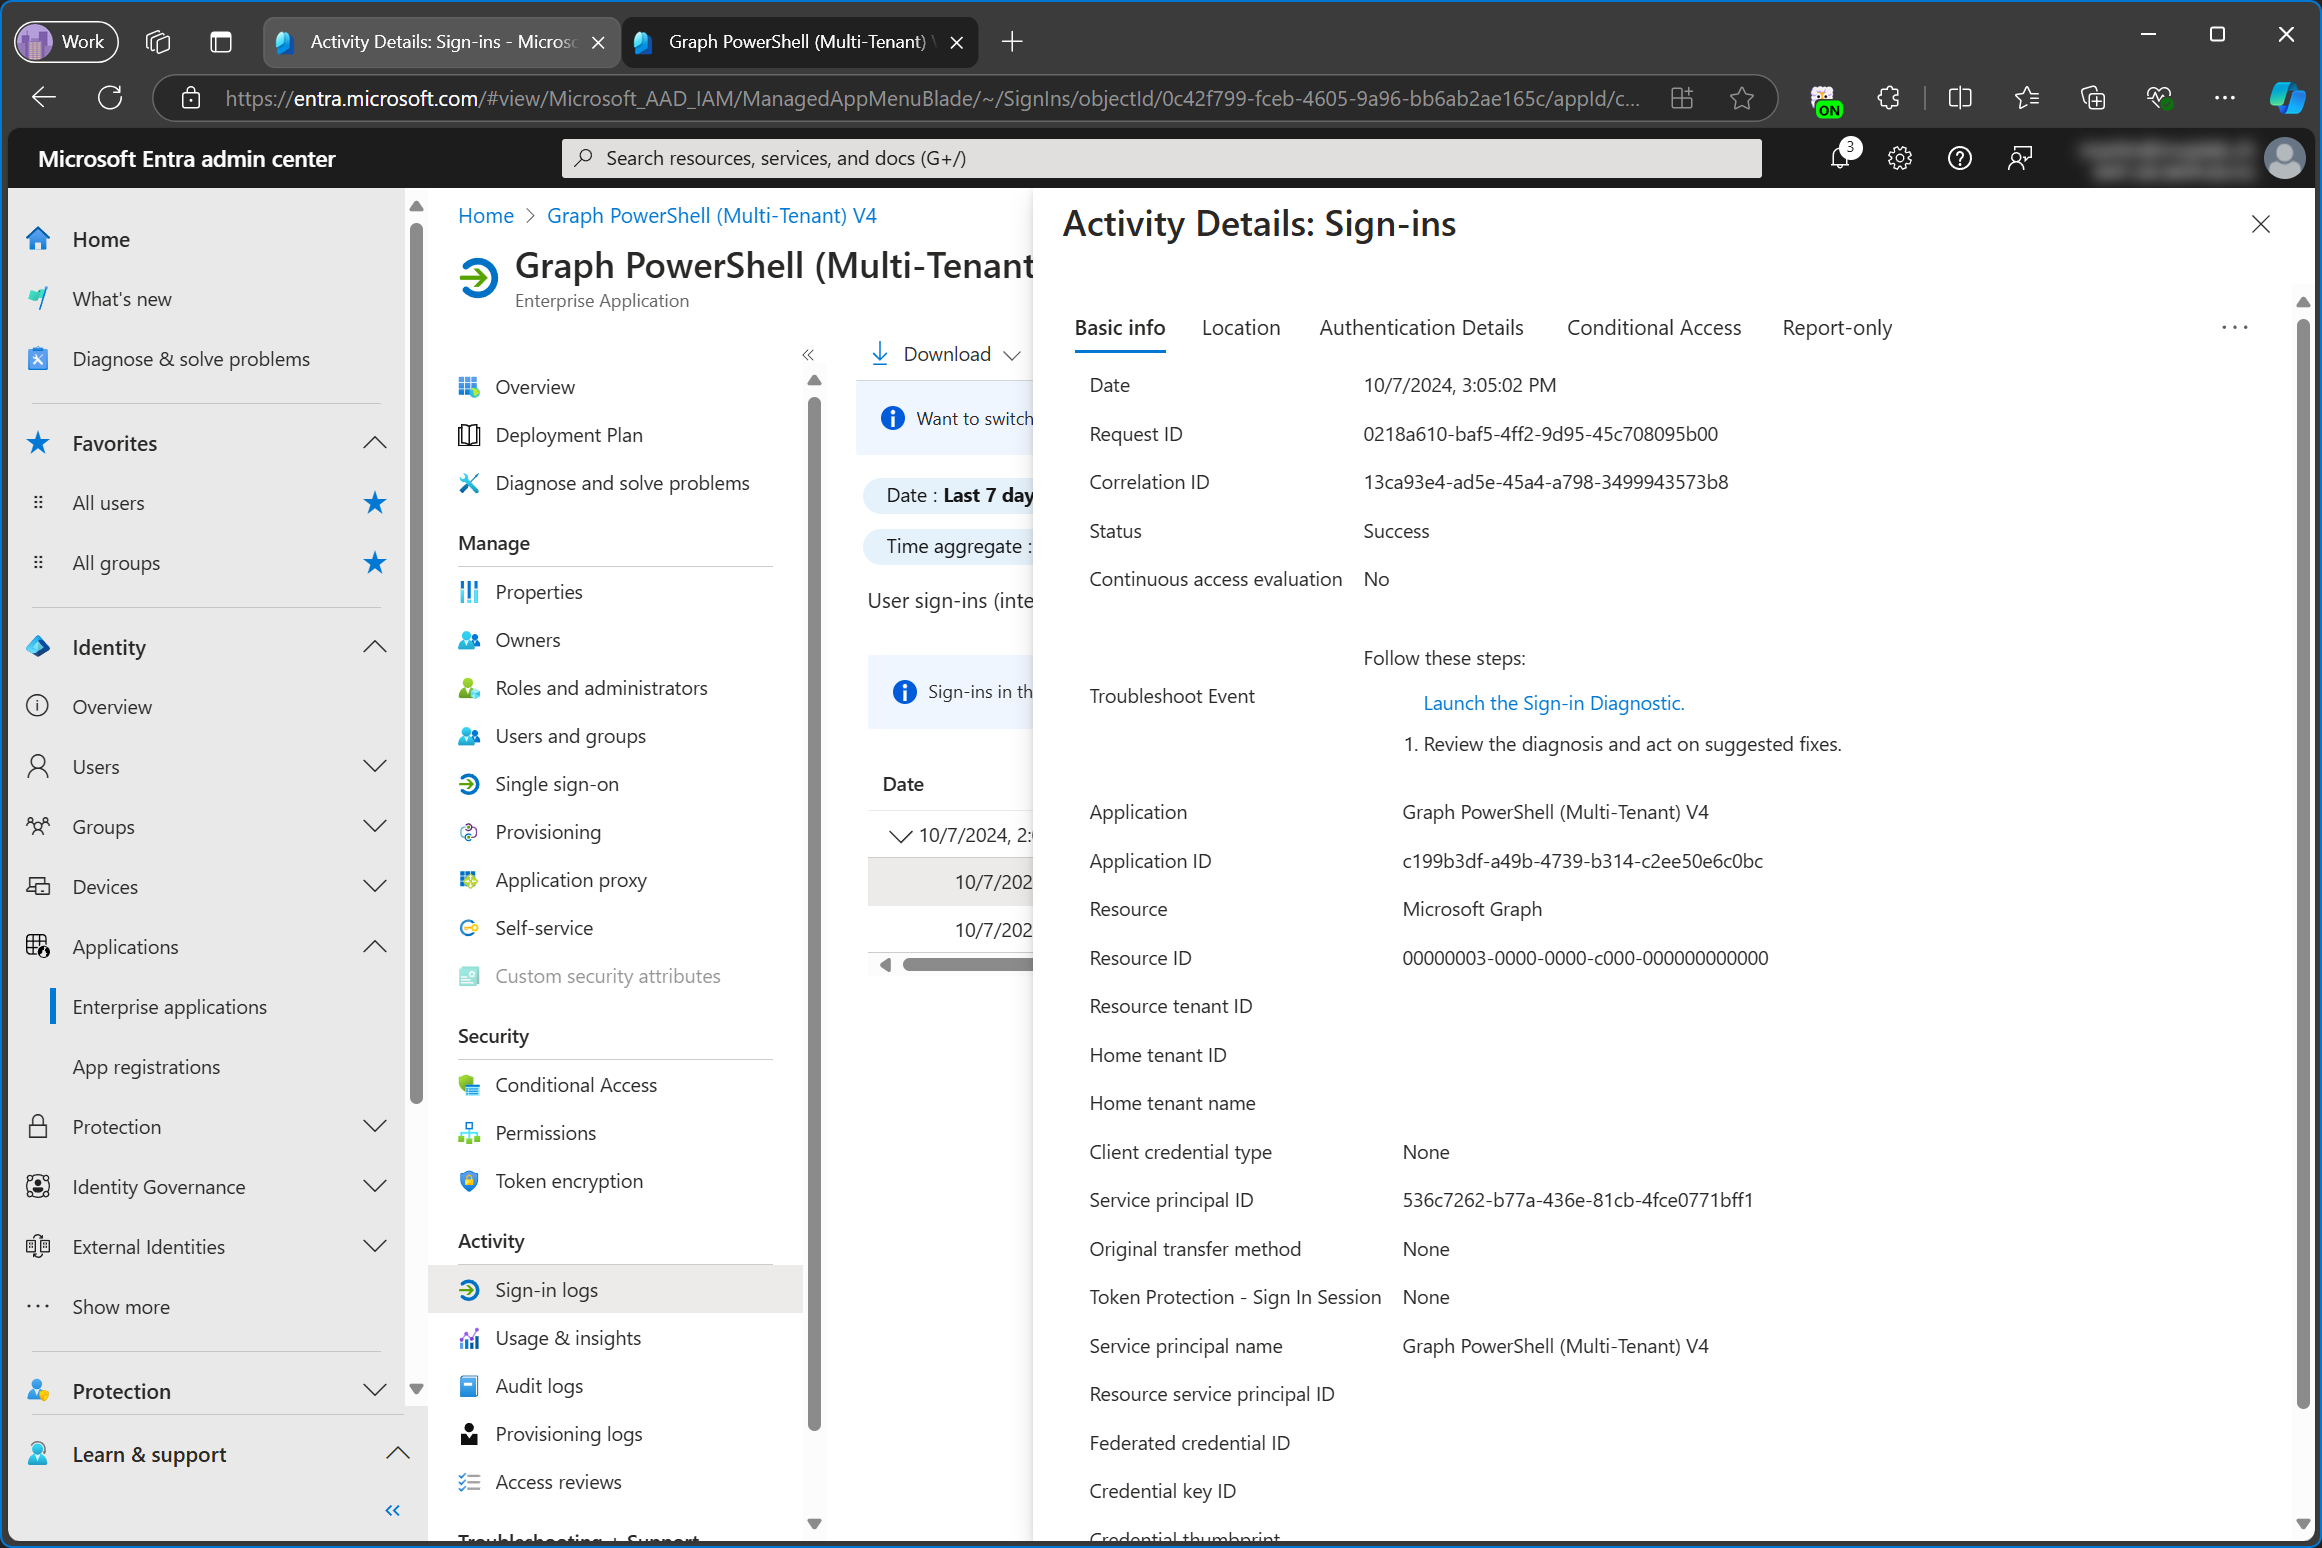Open App registrations in sidebar

pos(146,1067)
